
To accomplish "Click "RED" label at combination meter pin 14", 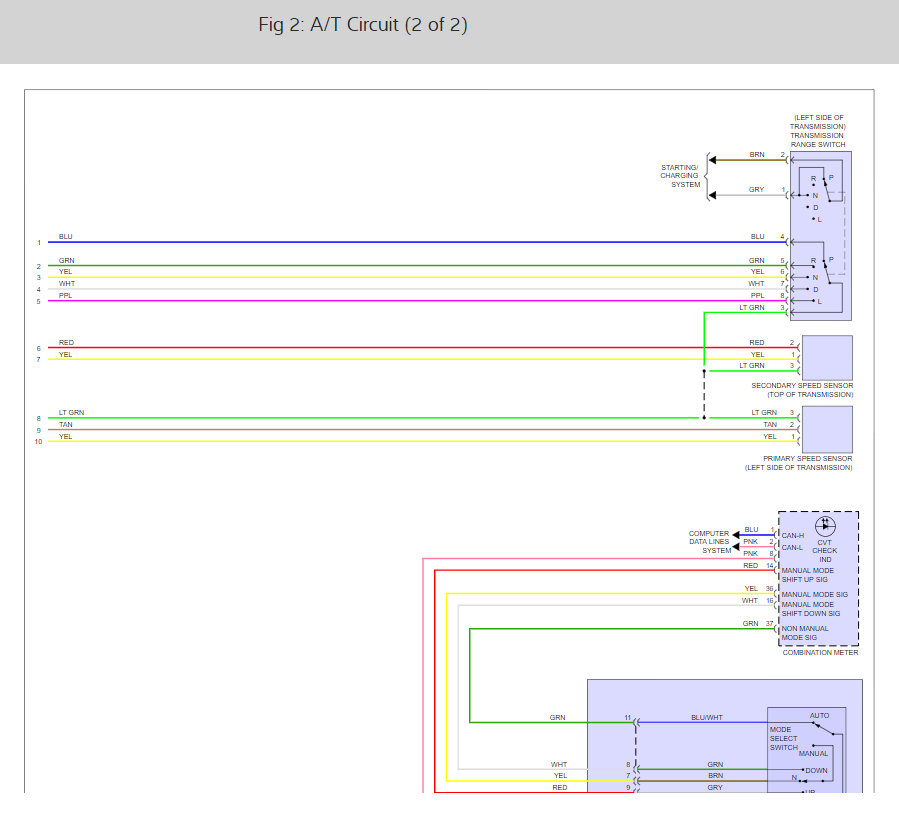I will click(x=751, y=565).
